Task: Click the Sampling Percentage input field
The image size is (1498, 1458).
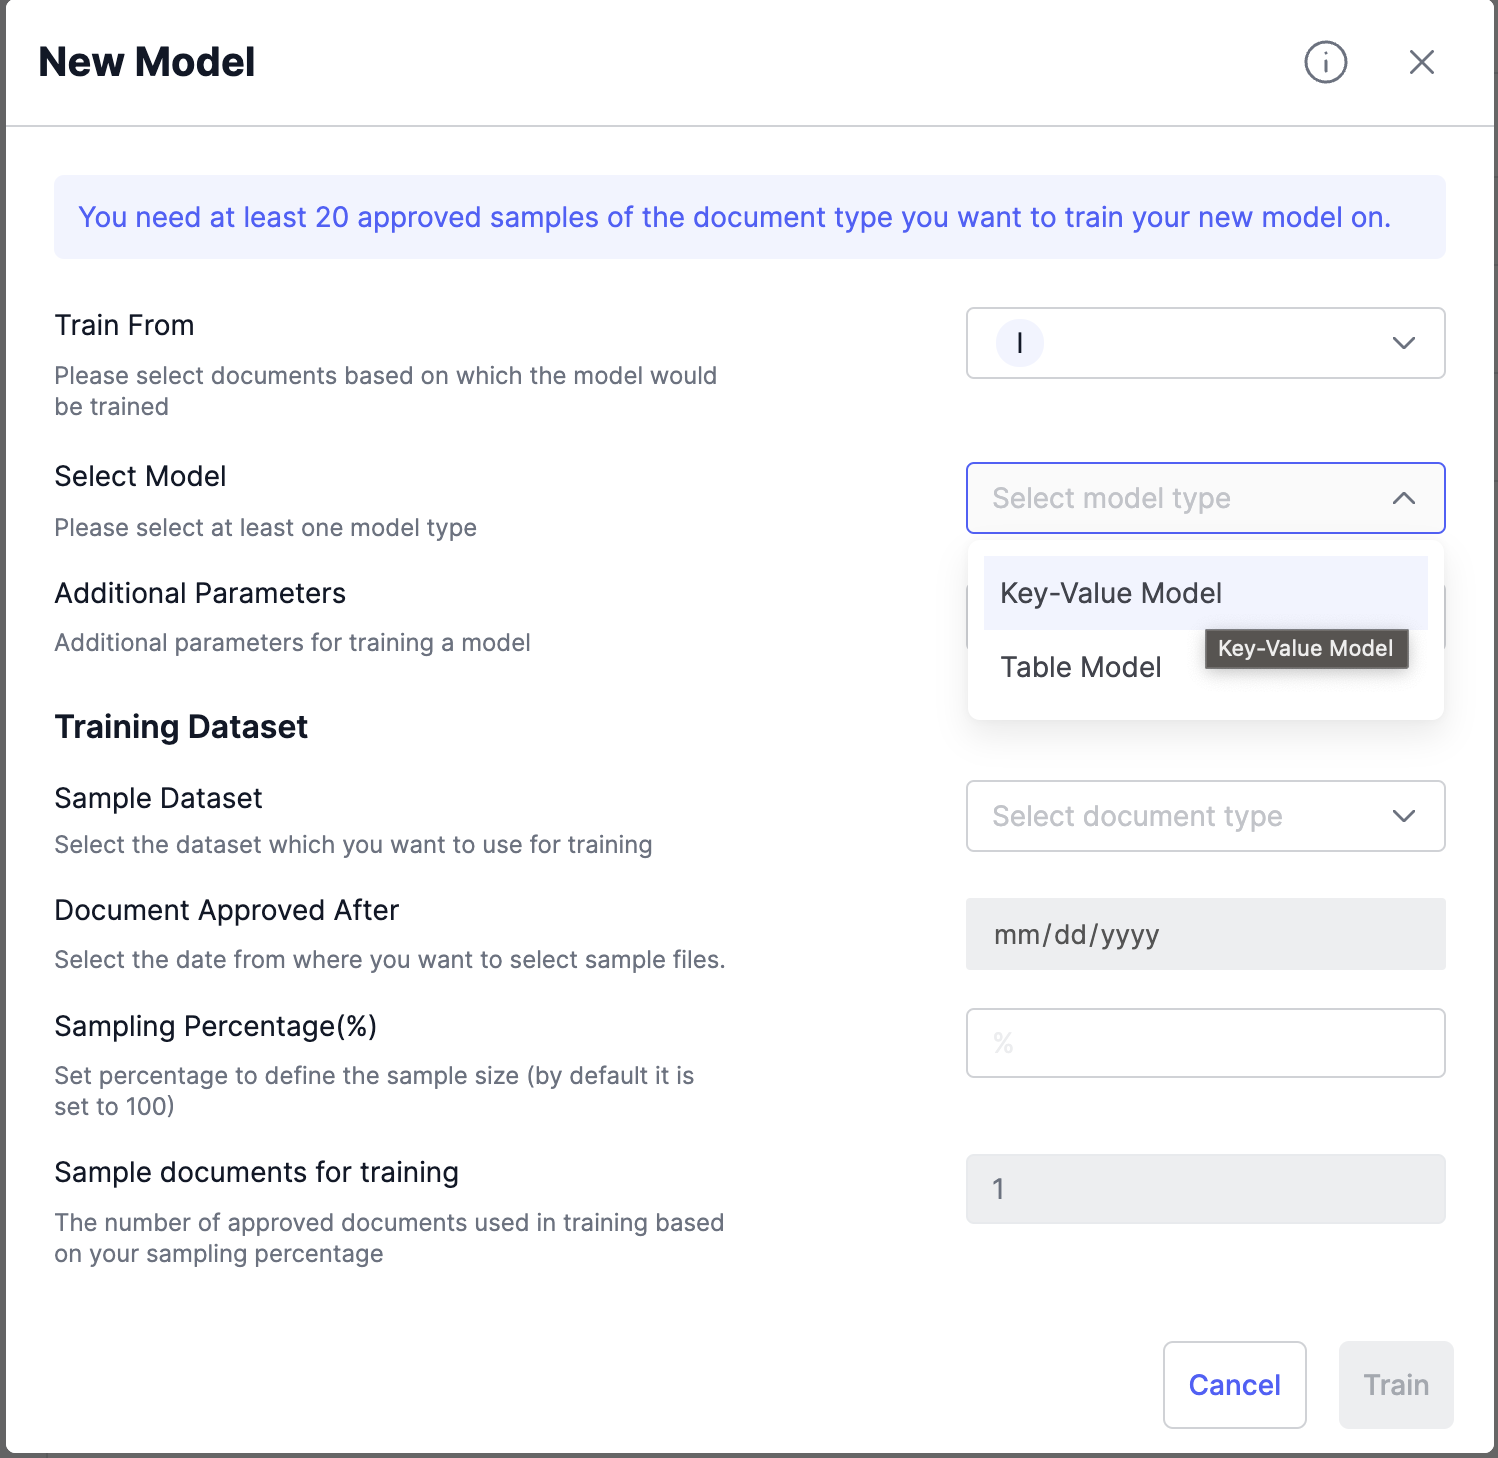Action: pyautogui.click(x=1205, y=1043)
